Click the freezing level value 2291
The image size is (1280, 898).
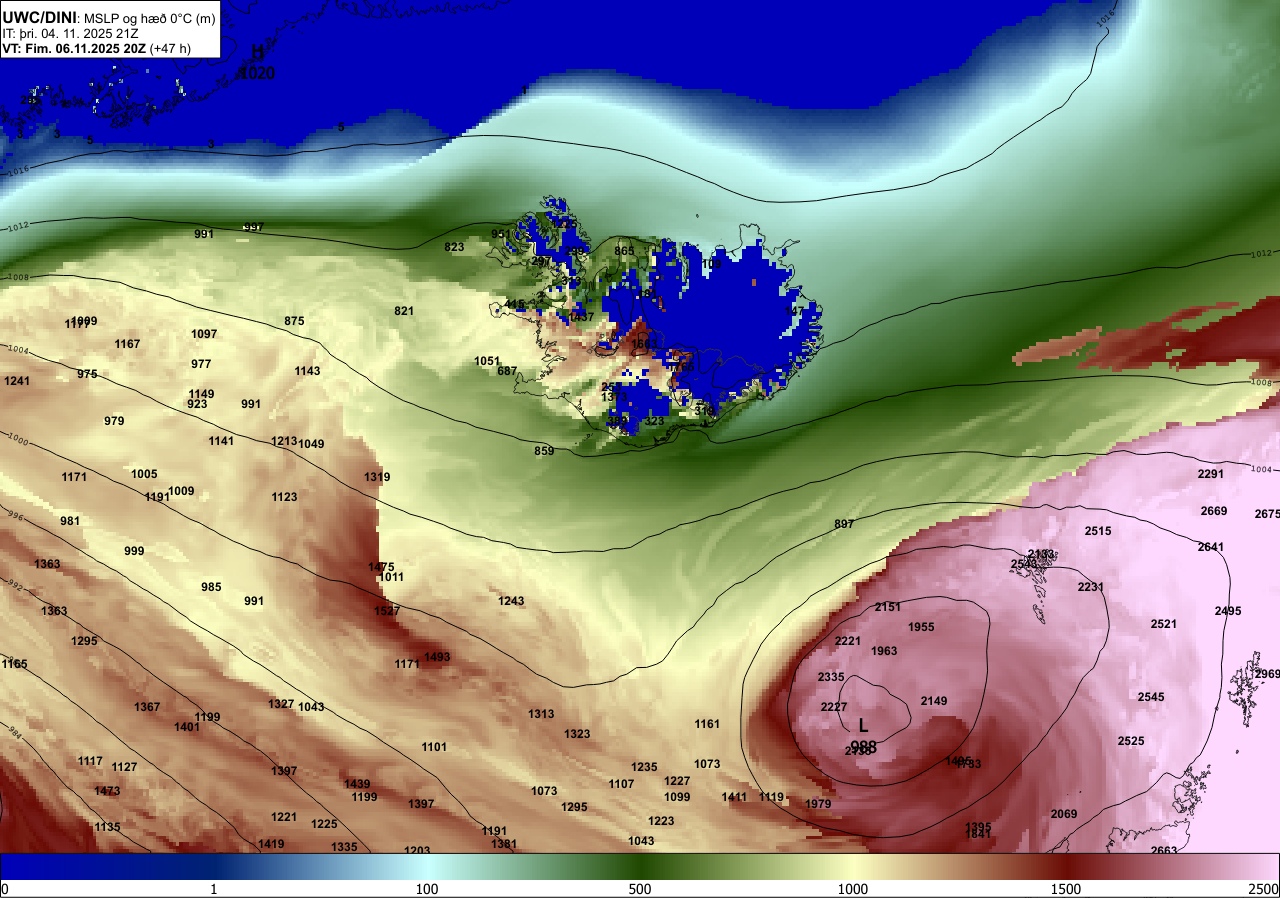(1211, 474)
